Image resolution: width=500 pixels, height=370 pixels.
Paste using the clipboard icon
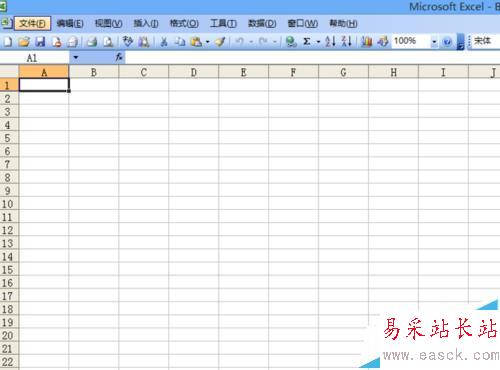(196, 42)
